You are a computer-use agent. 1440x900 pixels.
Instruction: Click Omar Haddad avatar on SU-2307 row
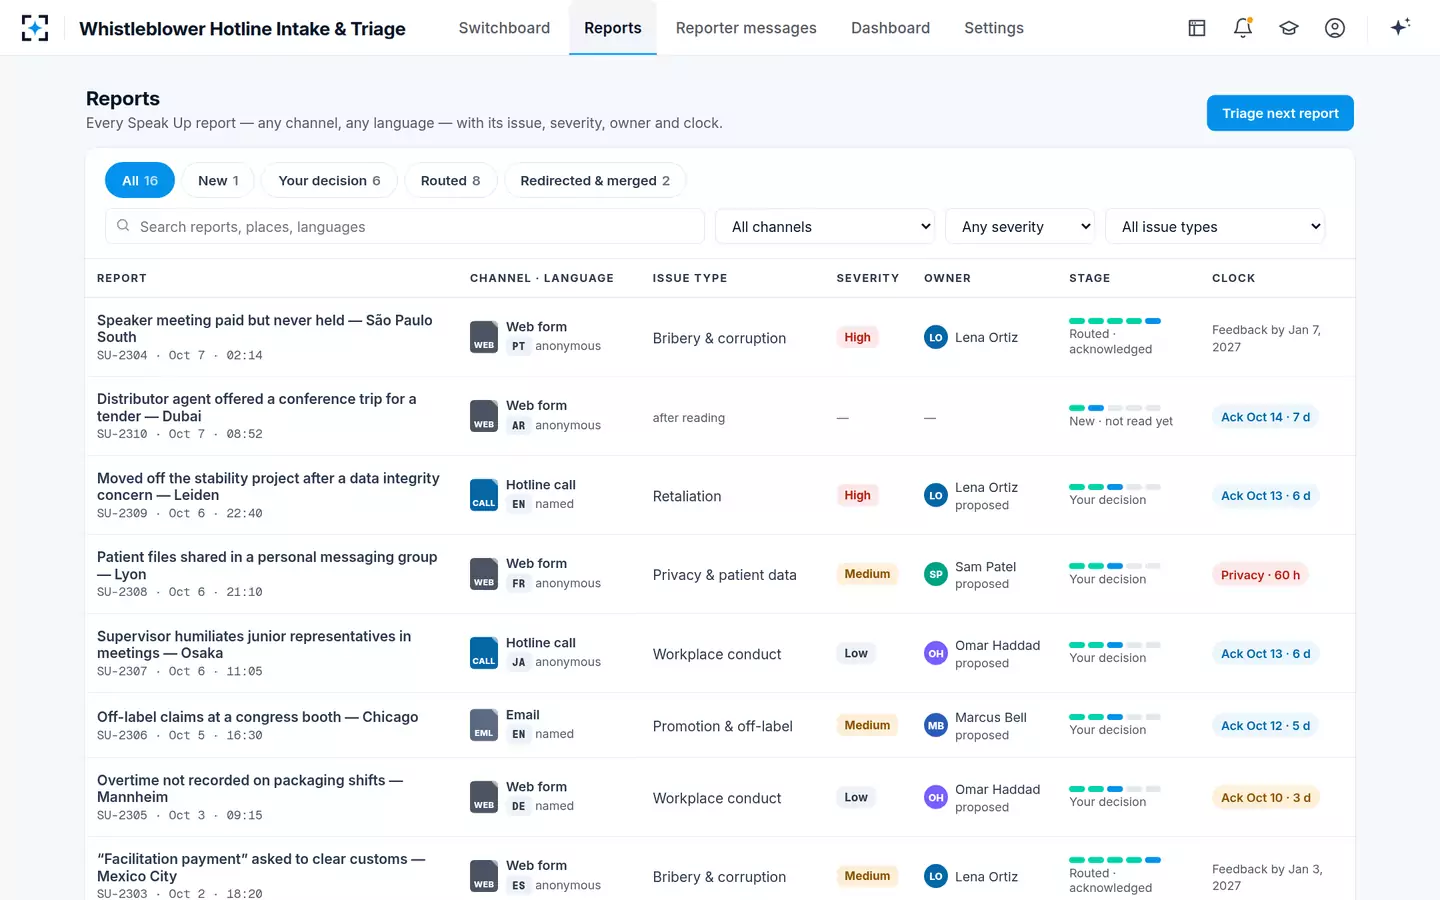[936, 653]
